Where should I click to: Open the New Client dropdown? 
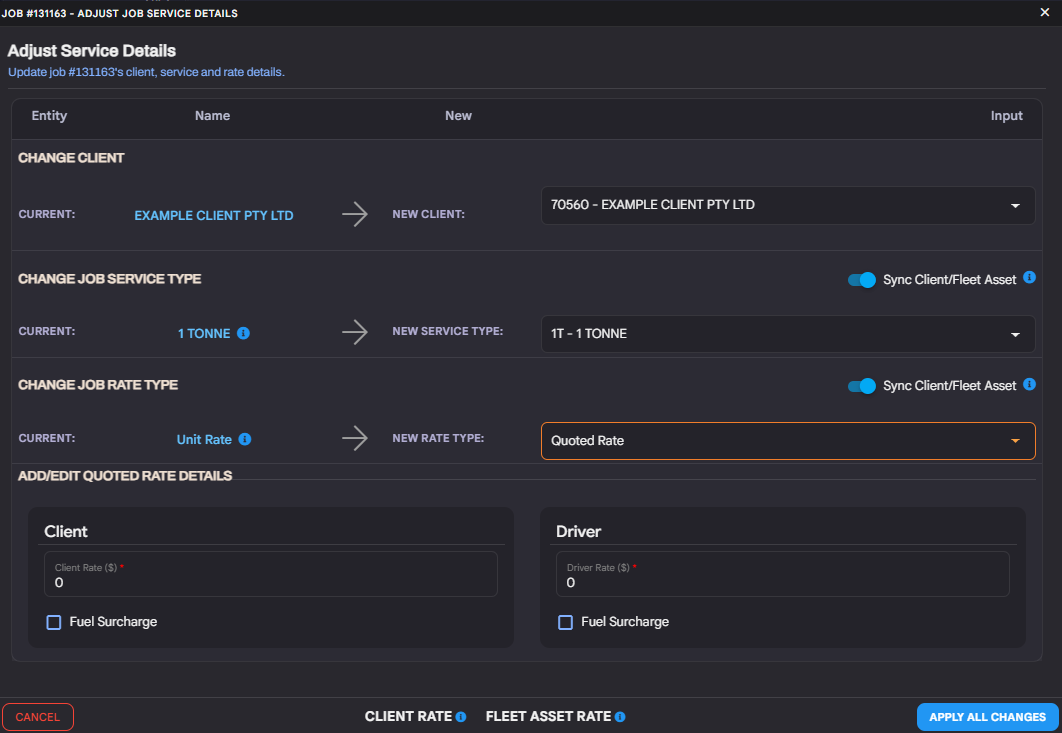pos(788,205)
